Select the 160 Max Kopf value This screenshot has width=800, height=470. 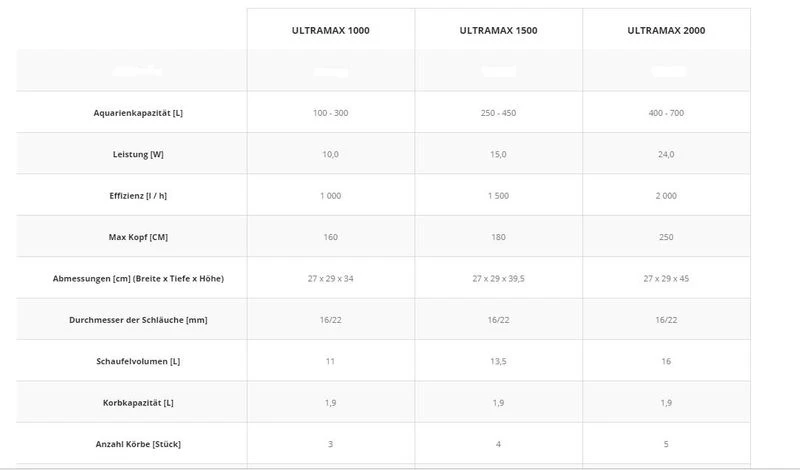[330, 237]
